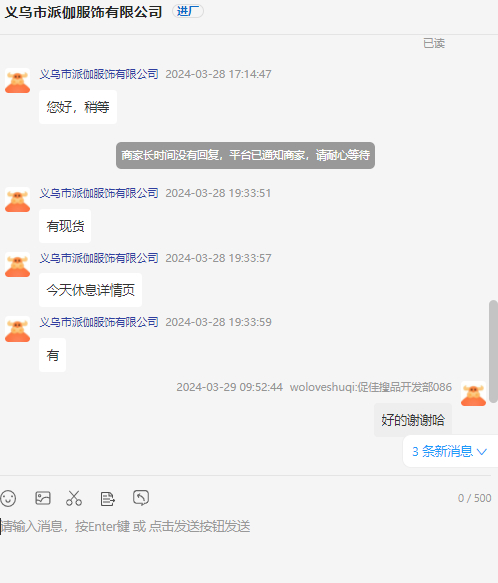Click the seller avatar beside 今天休息详情页

click(17, 264)
